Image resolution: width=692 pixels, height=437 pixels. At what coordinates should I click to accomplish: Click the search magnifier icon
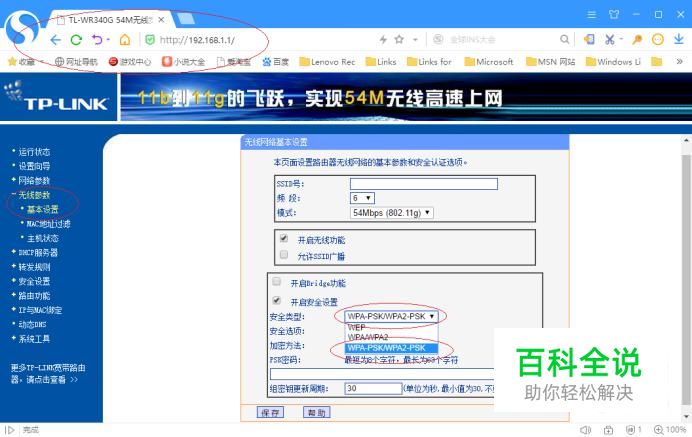click(564, 39)
